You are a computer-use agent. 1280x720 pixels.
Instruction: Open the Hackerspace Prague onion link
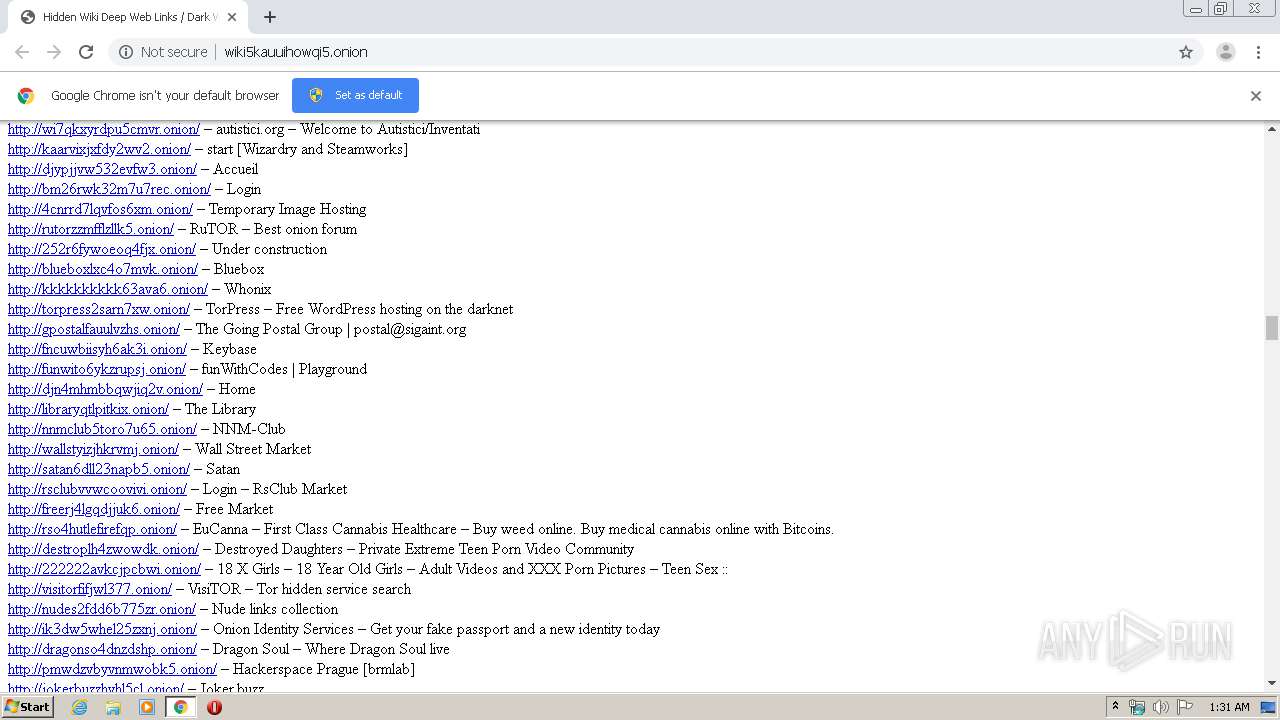coord(112,669)
